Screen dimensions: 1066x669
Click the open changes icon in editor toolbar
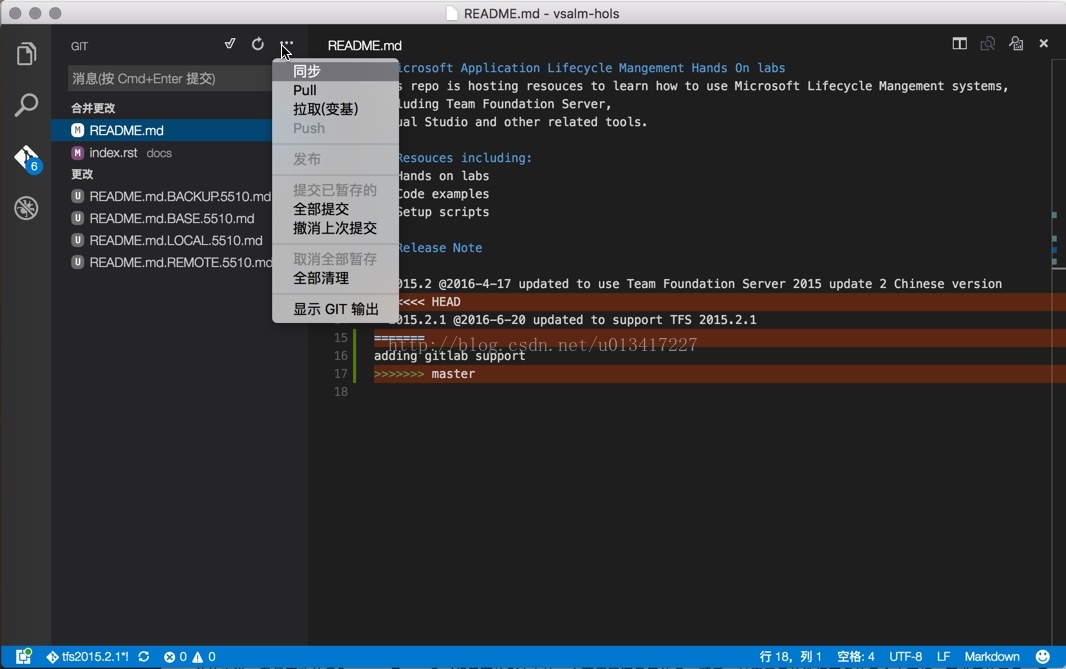coord(988,44)
